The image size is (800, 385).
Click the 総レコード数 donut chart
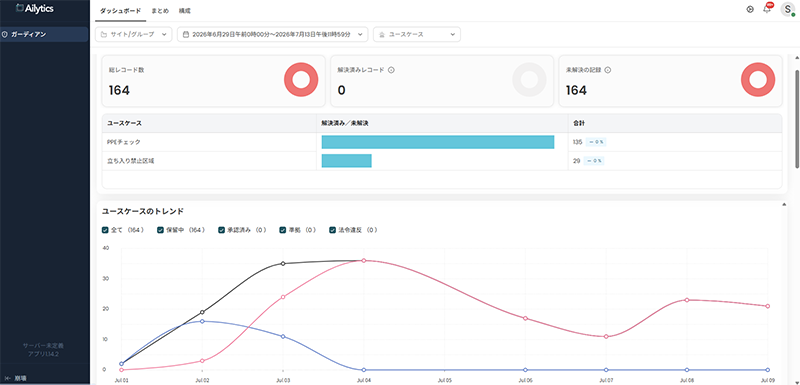[301, 80]
